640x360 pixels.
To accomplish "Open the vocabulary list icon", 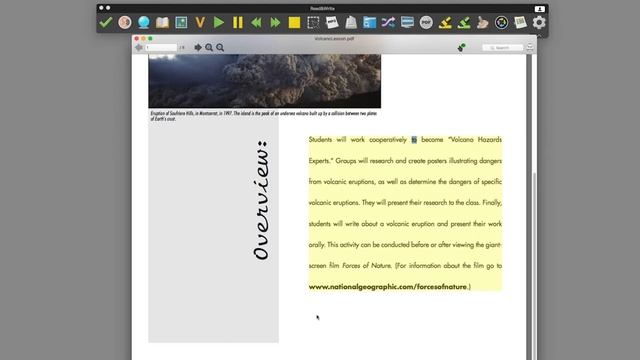I will (x=520, y=22).
